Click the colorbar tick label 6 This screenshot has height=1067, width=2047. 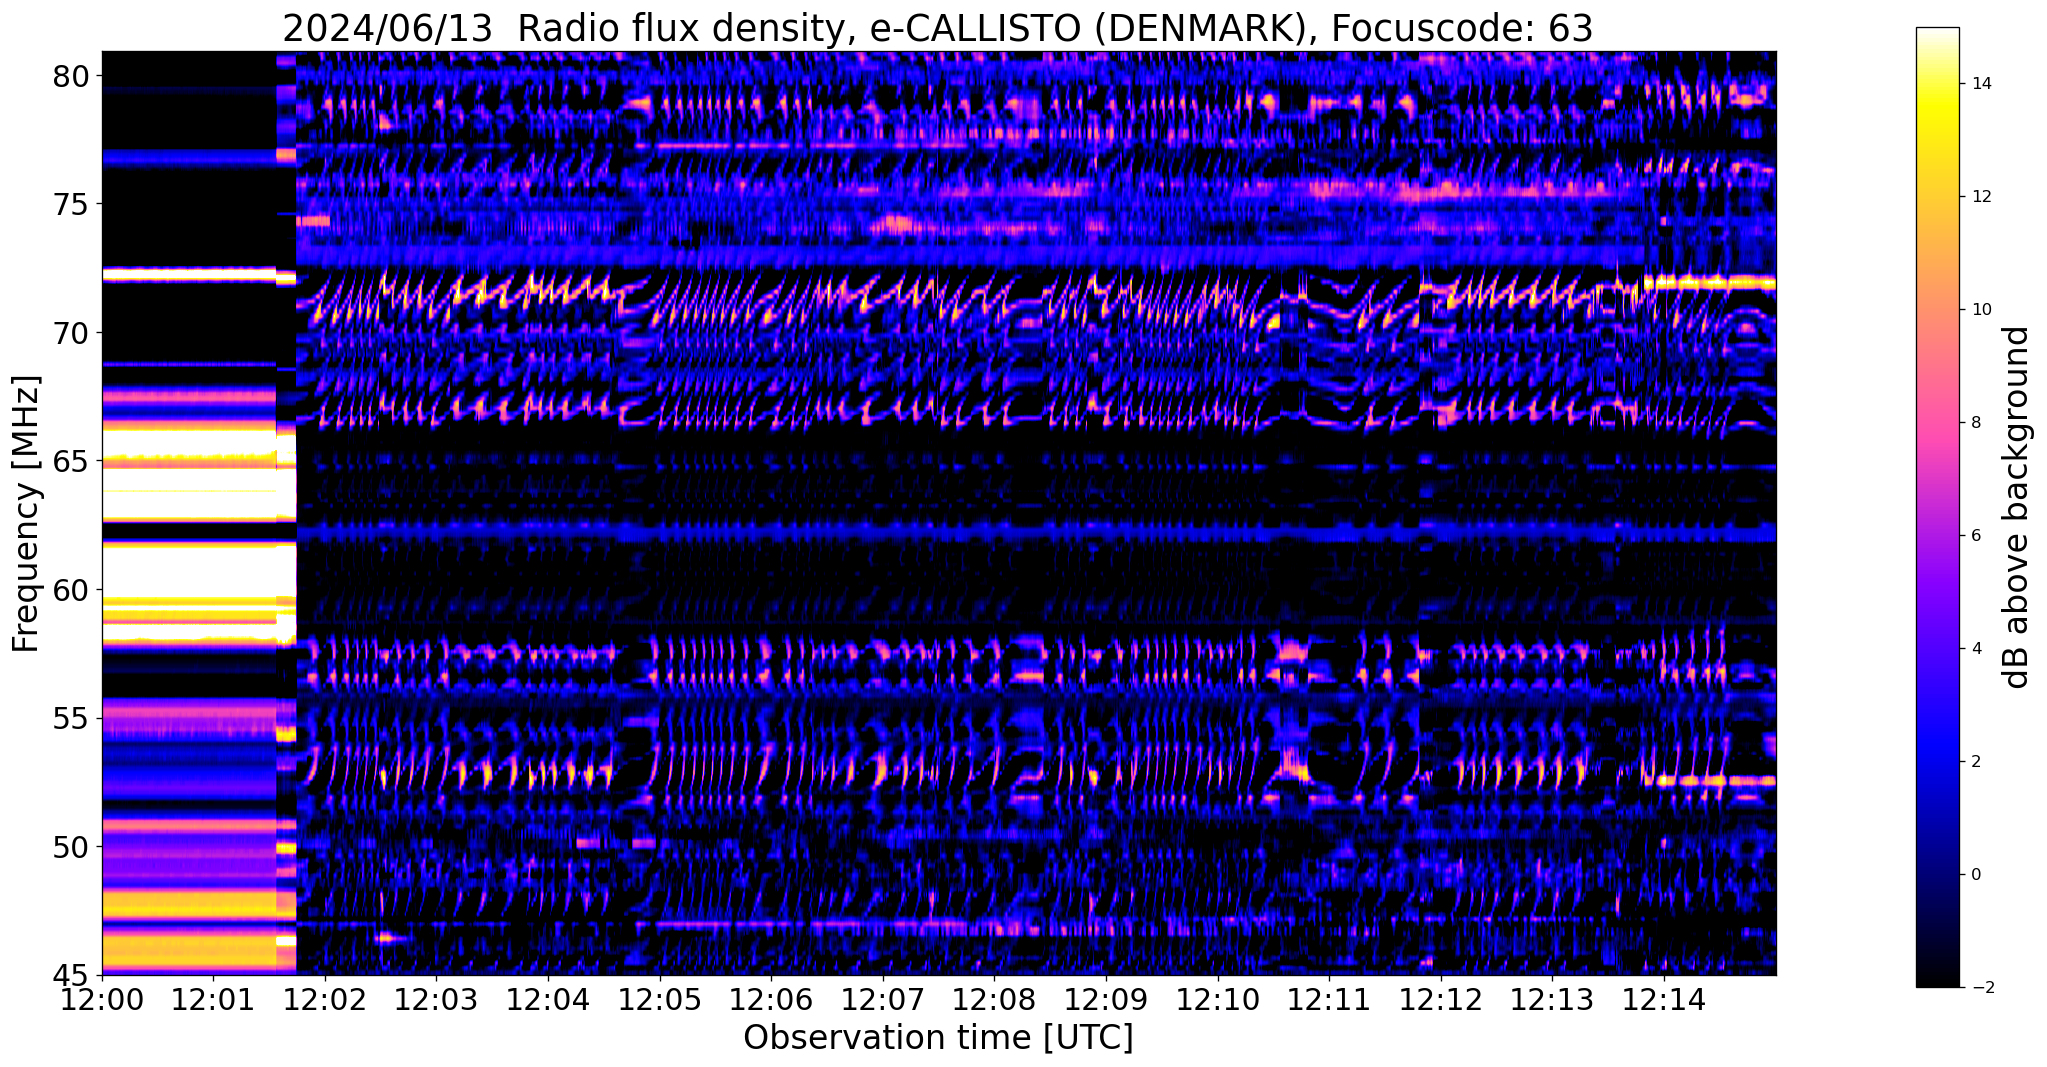[1976, 536]
